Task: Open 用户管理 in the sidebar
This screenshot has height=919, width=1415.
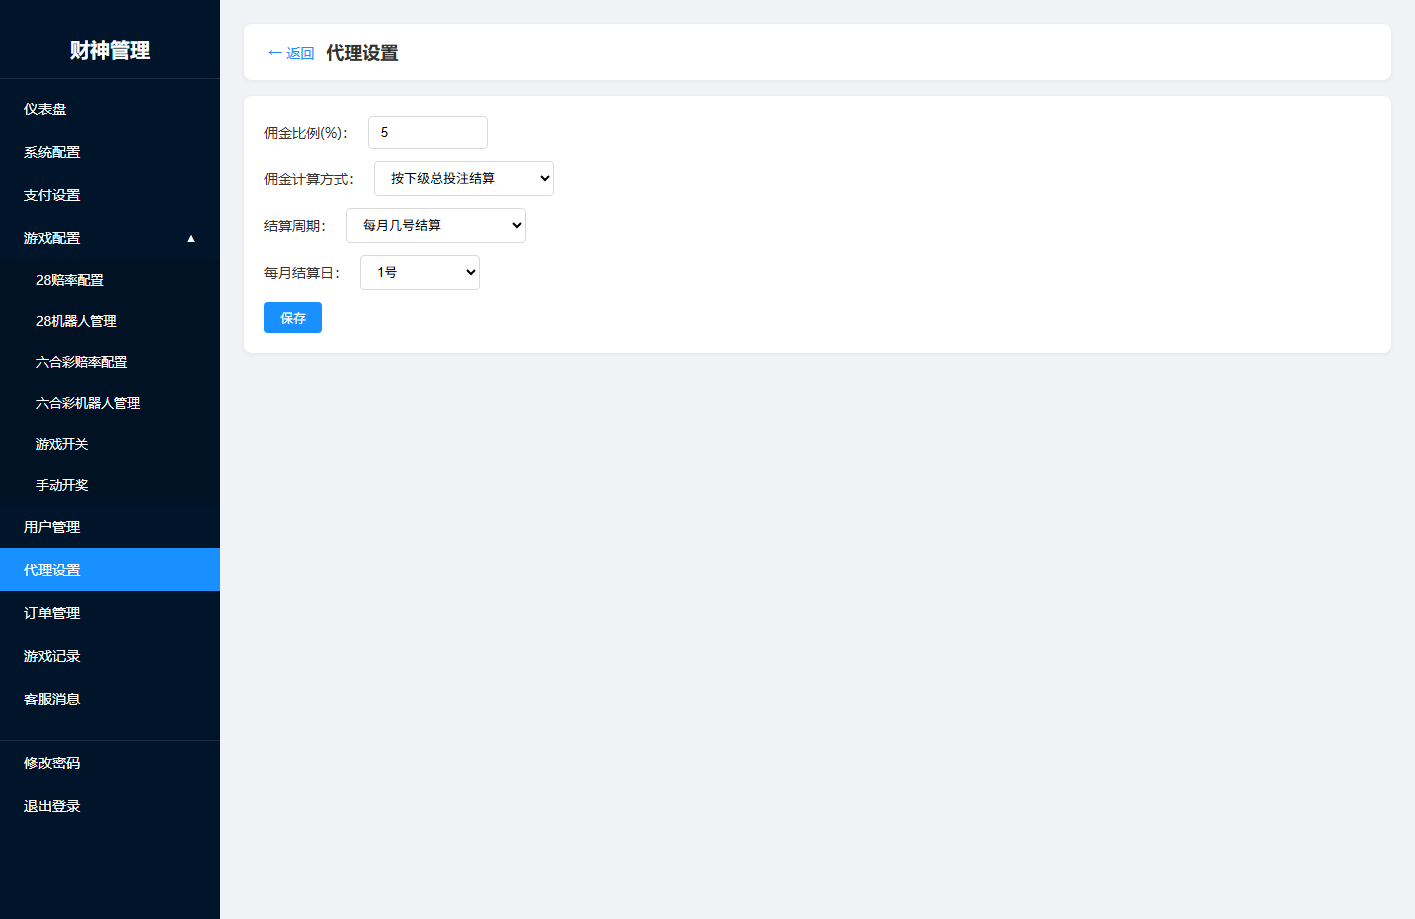Action: tap(110, 527)
